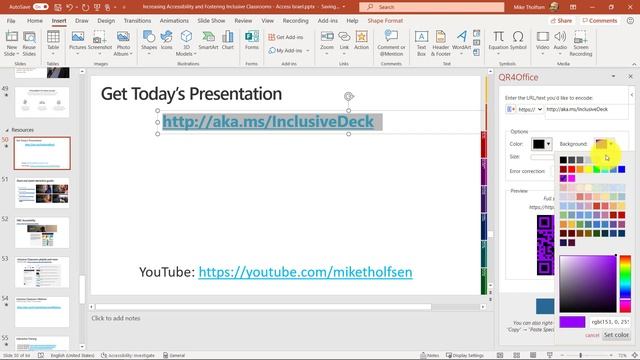This screenshot has width=640, height=360.
Task: Open the Animations tab
Action: click(x=174, y=20)
